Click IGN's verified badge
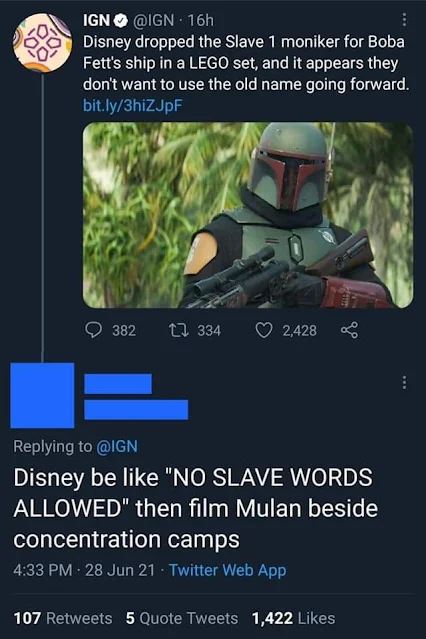Screen dimensions: 426x639 point(121,20)
